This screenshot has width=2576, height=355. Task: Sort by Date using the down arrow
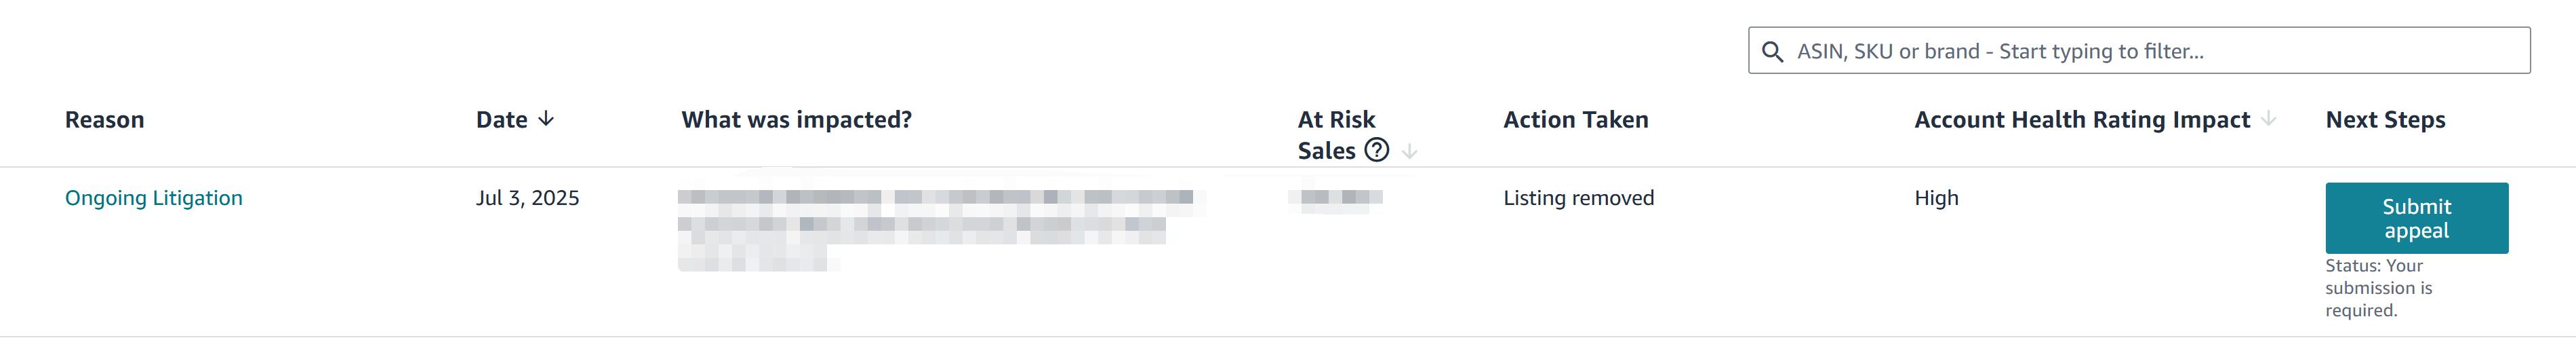546,119
